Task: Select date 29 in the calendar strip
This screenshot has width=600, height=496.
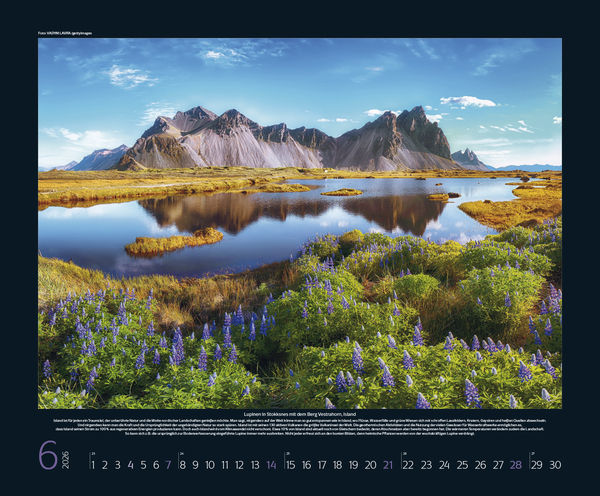Action: pos(537,464)
